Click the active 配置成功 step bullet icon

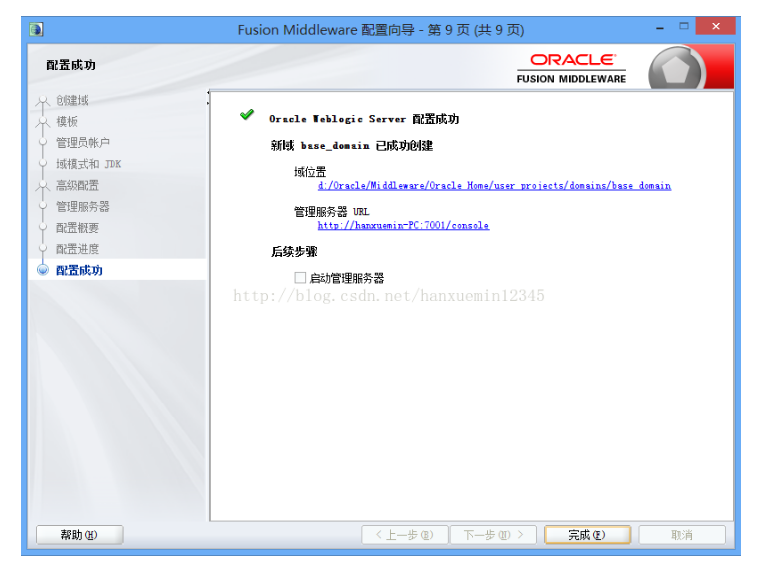click(43, 270)
